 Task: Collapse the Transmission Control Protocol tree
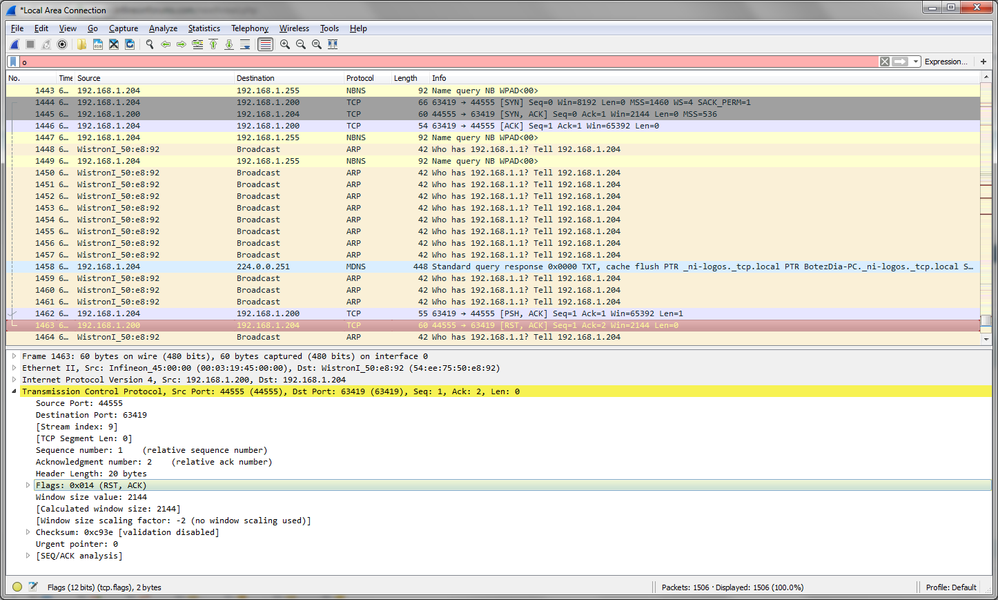pos(14,392)
